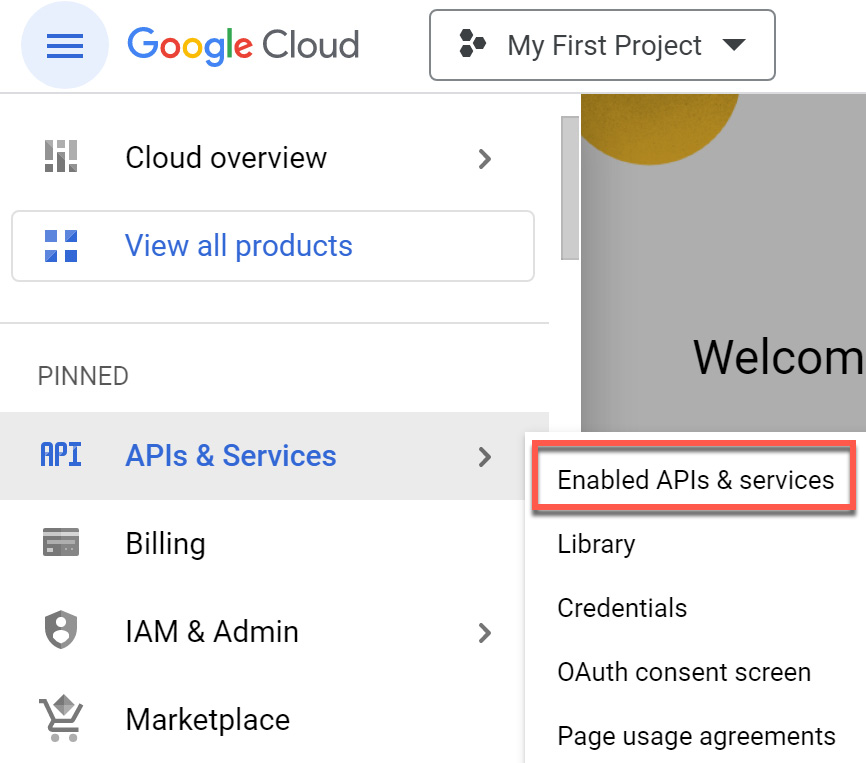Viewport: 866px width, 763px height.
Task: Open the Cloud overview menu item
Action: (x=274, y=158)
